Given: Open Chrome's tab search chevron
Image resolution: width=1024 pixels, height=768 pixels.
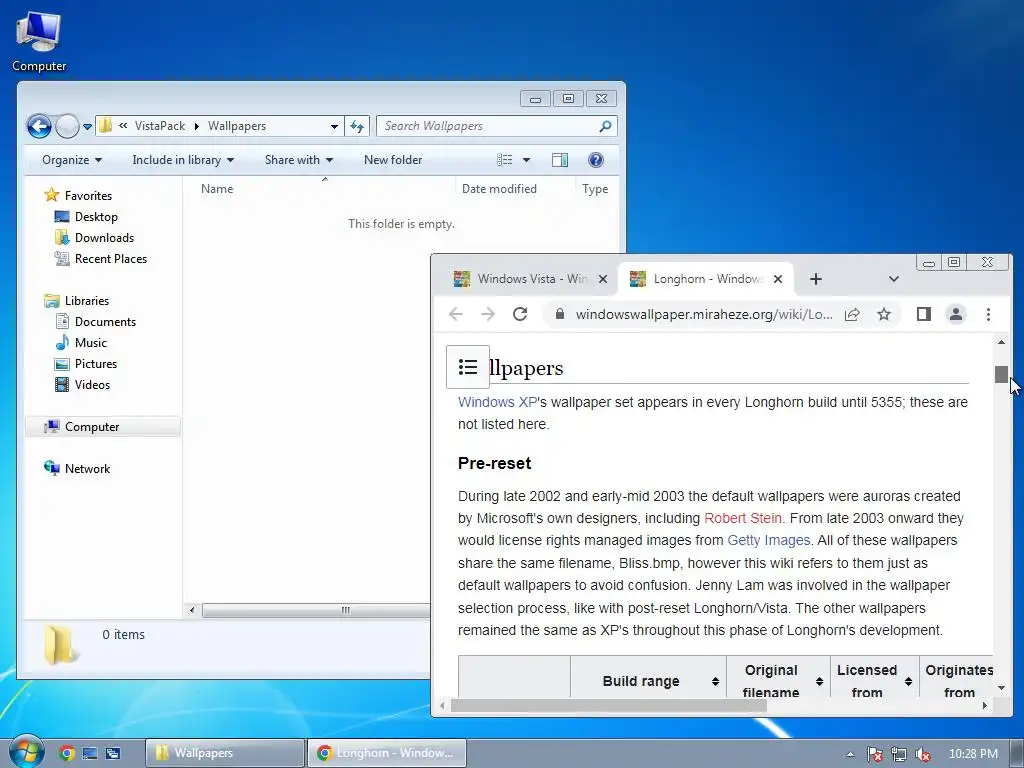Looking at the screenshot, I should point(894,279).
